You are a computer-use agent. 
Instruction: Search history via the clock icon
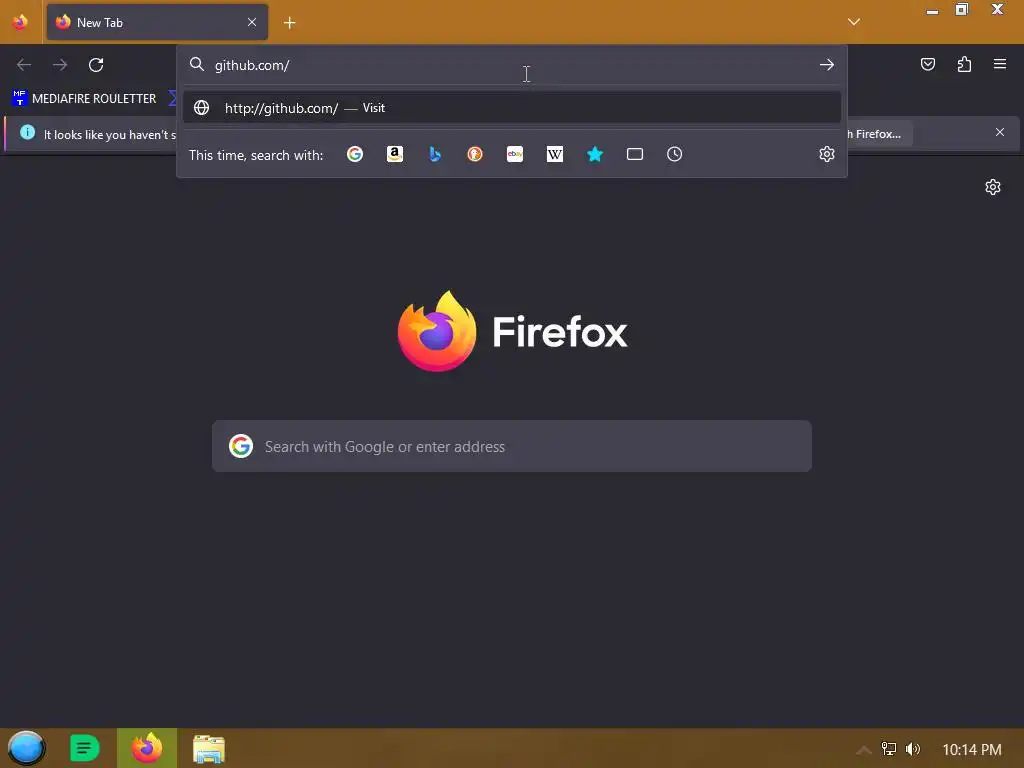point(675,154)
